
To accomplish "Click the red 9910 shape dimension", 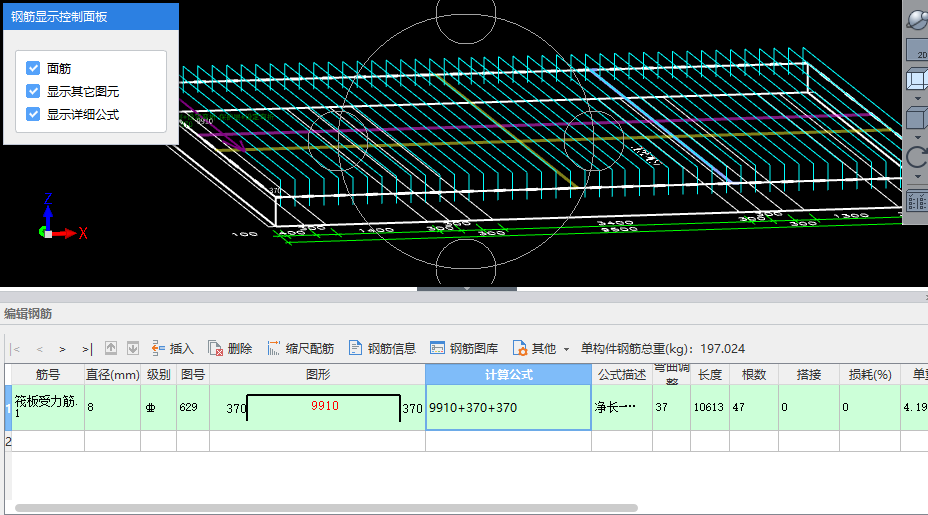I will (x=325, y=405).
